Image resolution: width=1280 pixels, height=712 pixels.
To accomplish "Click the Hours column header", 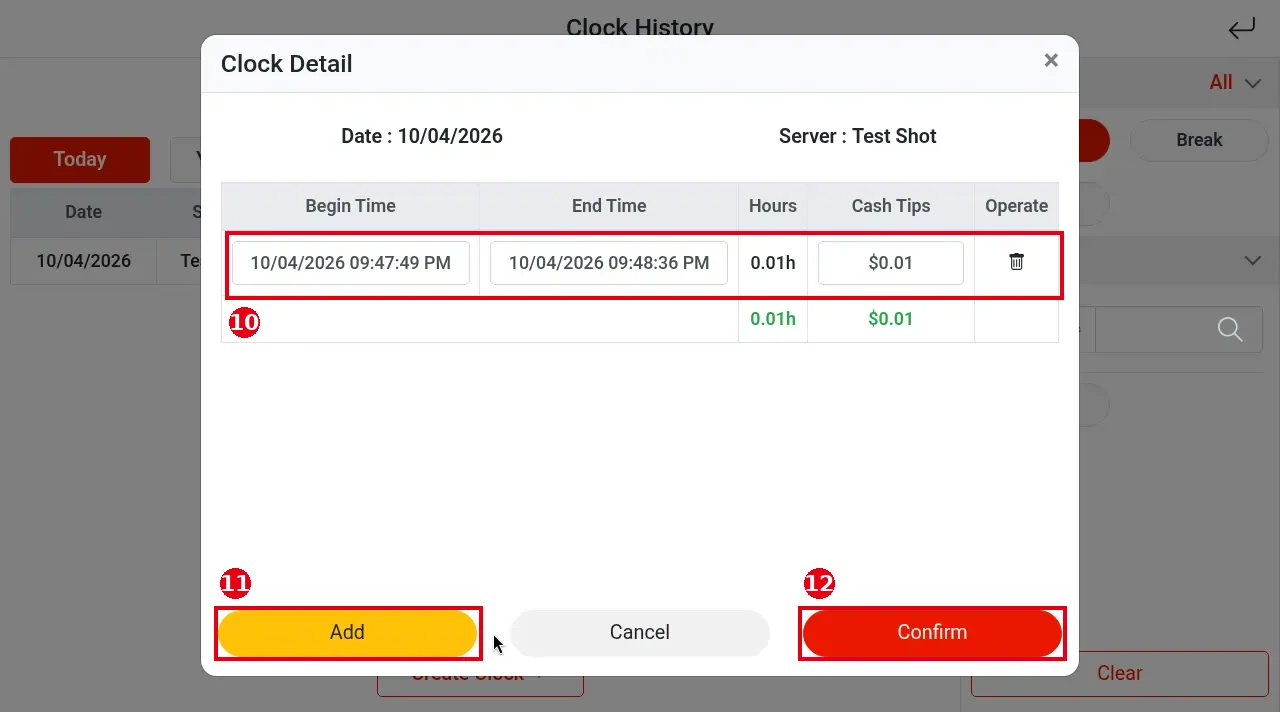I will point(773,206).
